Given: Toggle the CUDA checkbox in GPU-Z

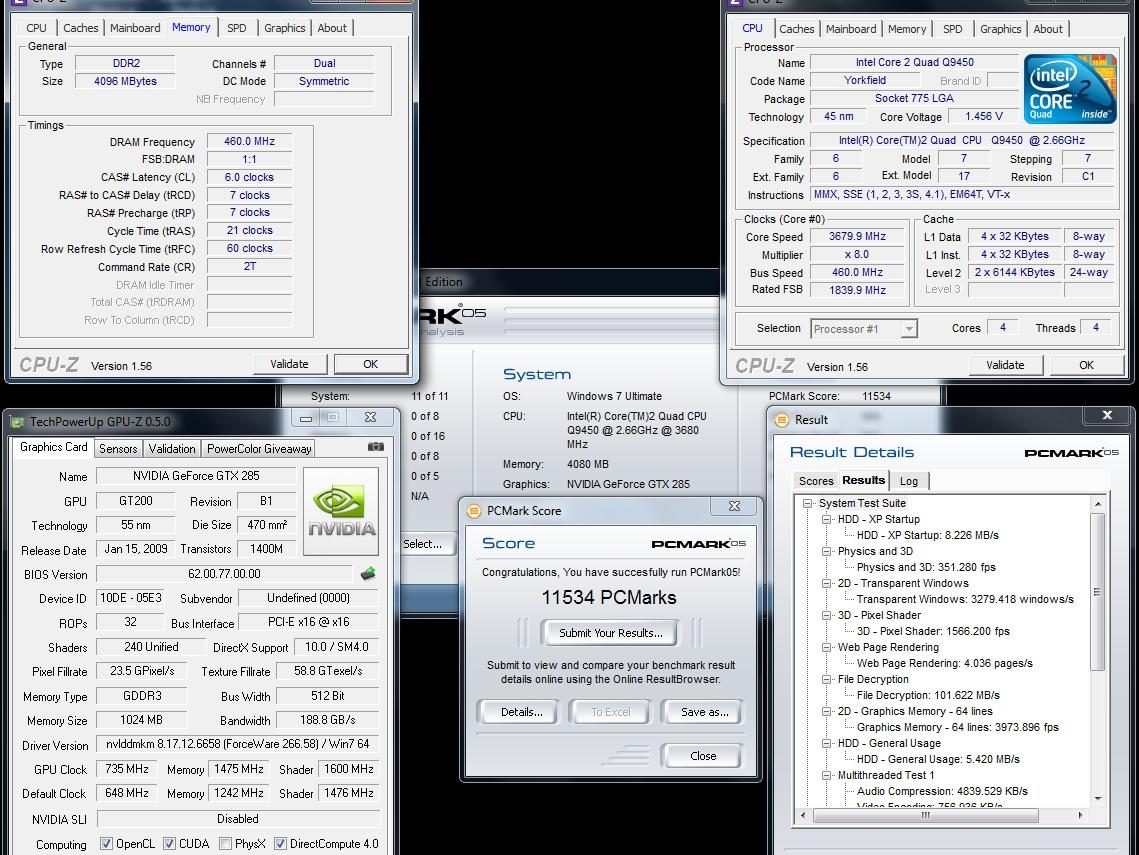Looking at the screenshot, I should point(169,843).
